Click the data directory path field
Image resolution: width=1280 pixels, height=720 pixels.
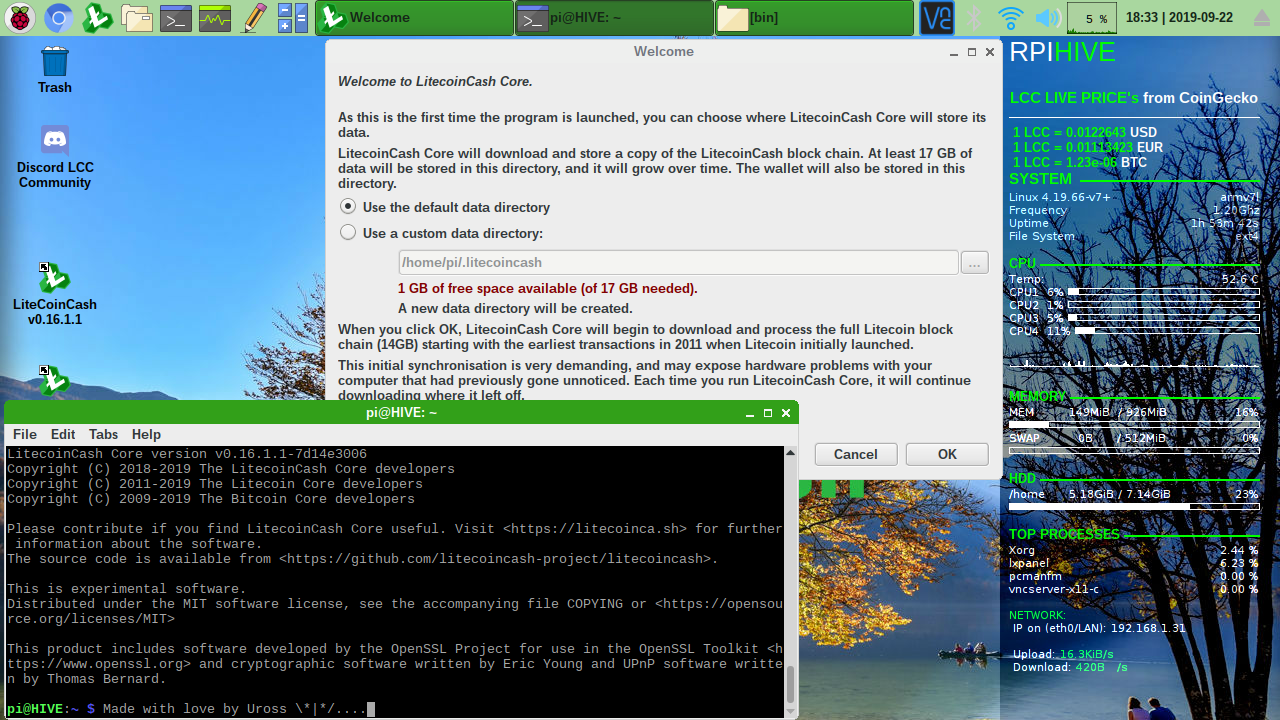pyautogui.click(x=678, y=262)
